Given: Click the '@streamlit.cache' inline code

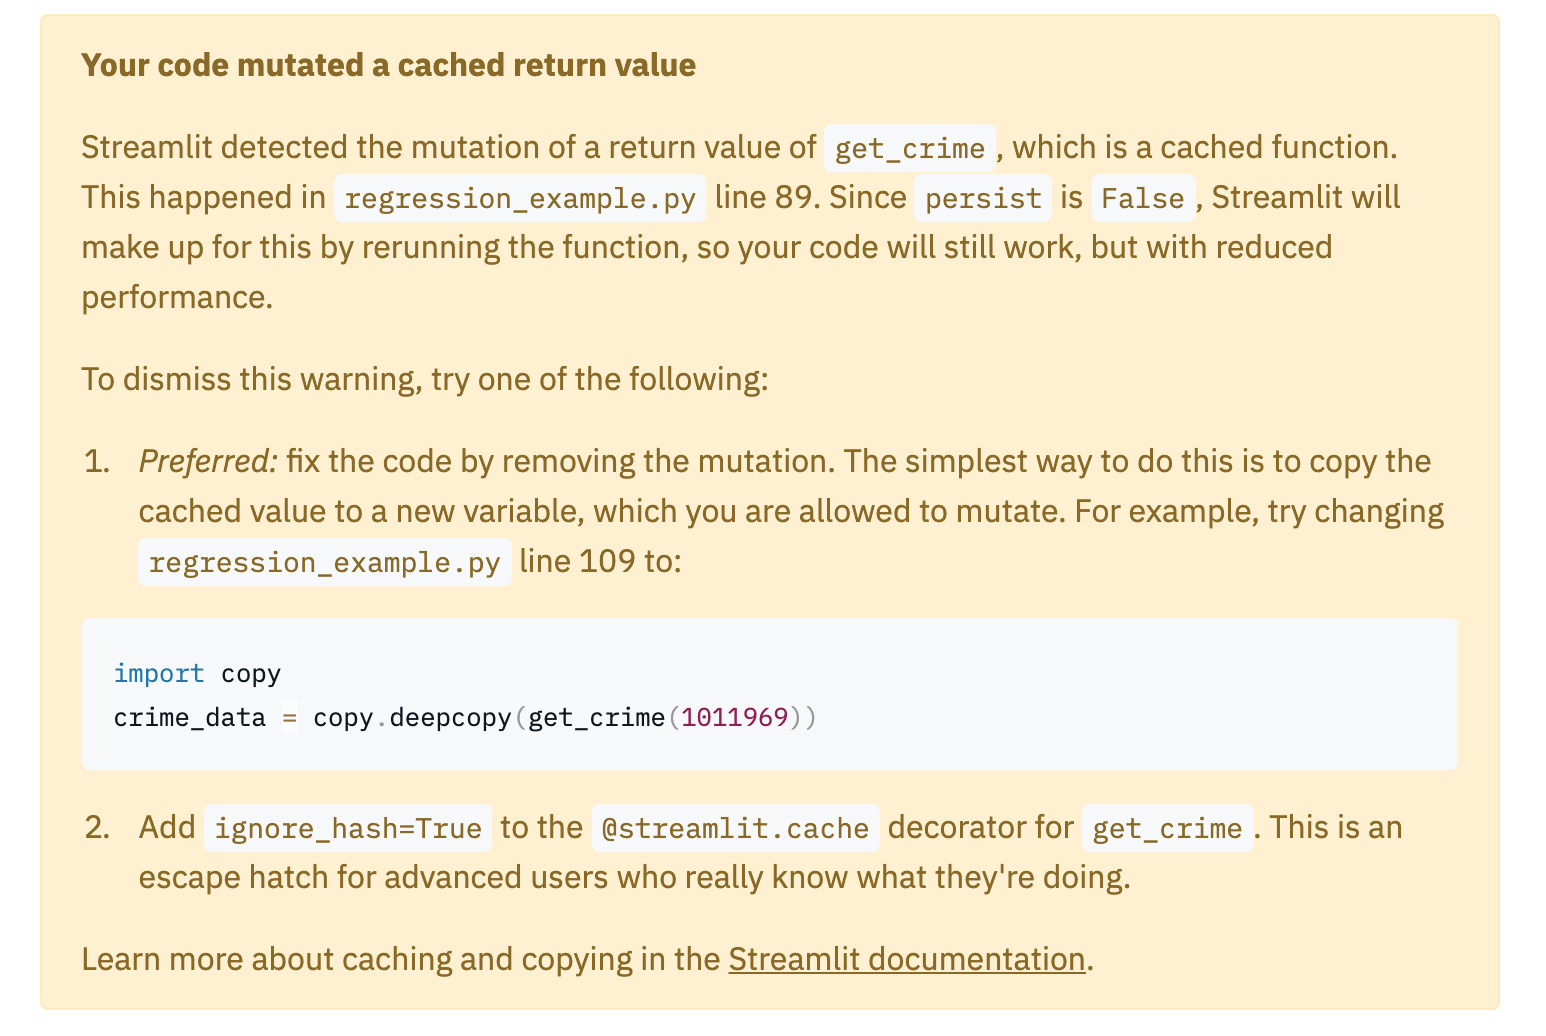Looking at the screenshot, I should (x=735, y=828).
